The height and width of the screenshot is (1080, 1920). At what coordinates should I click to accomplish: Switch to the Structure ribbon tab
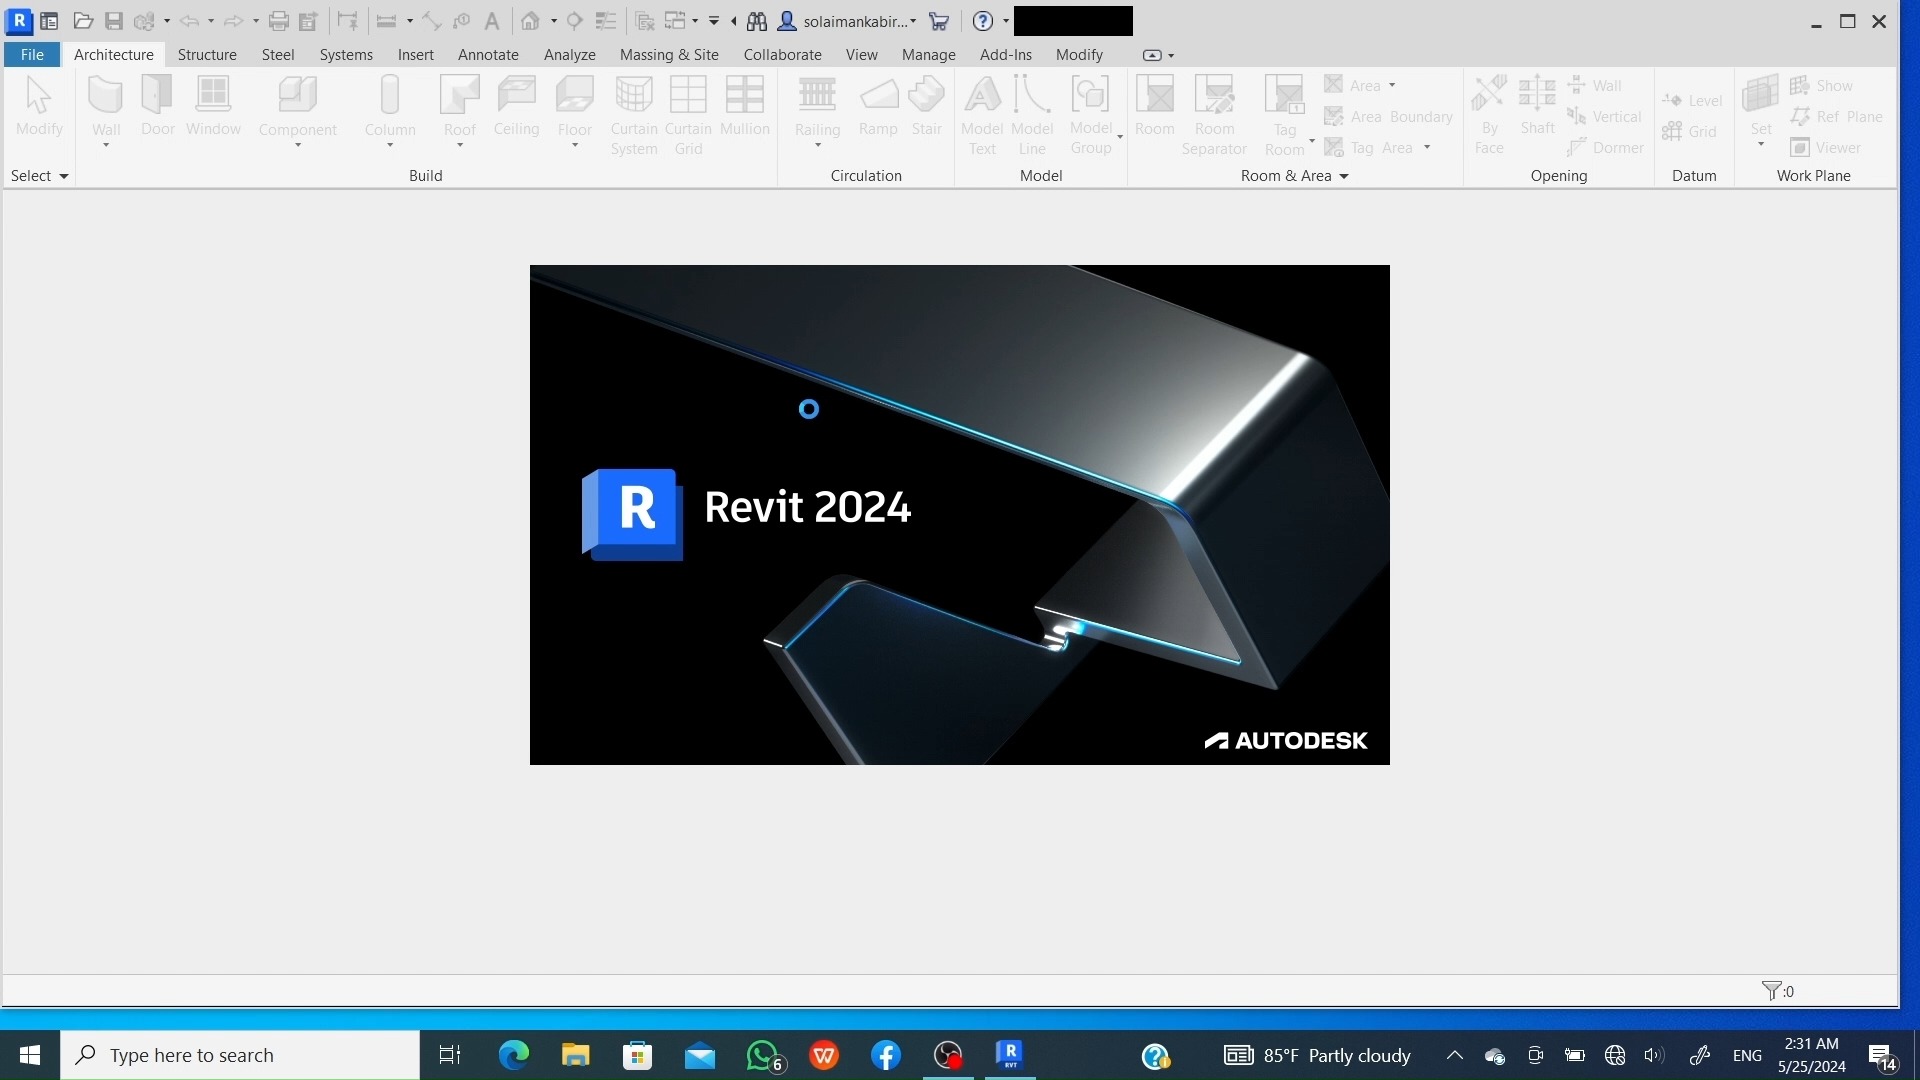[x=207, y=55]
